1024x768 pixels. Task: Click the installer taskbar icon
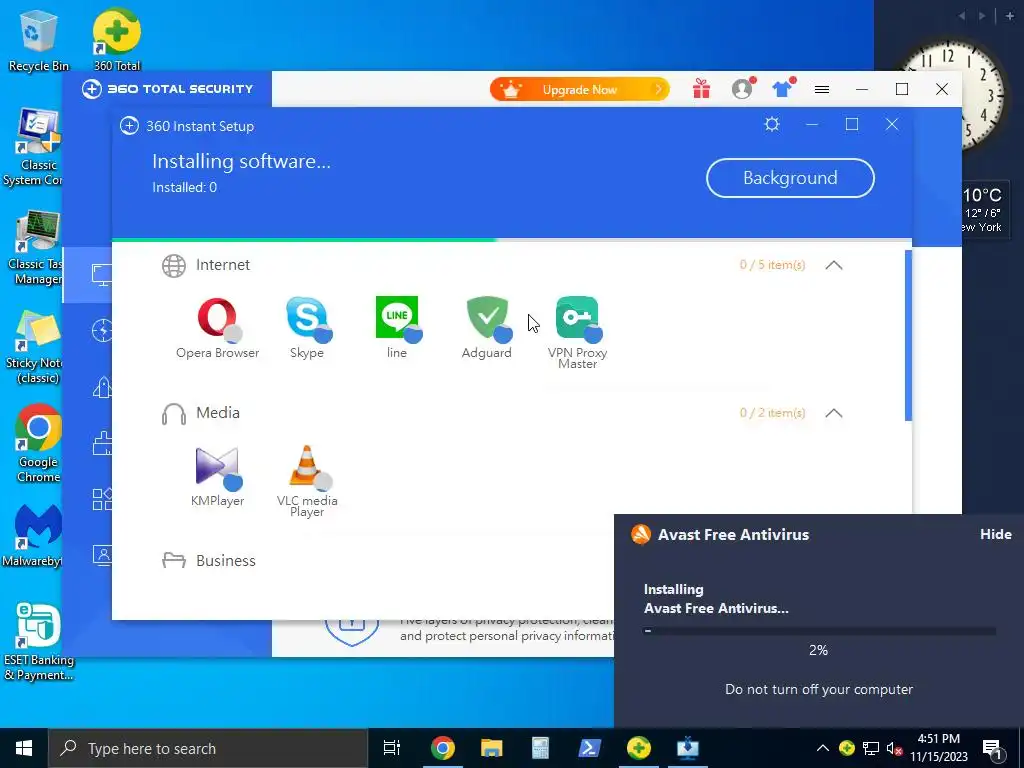coord(688,748)
